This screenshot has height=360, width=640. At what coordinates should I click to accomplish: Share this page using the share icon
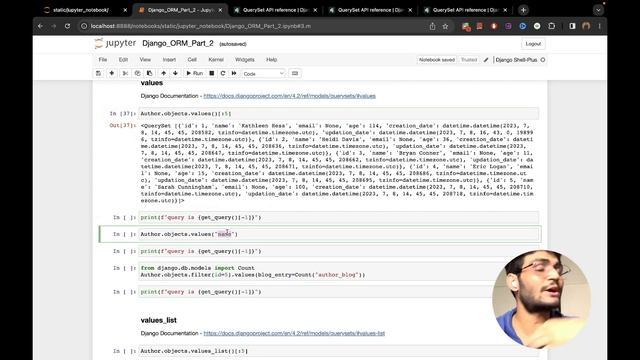click(432, 26)
